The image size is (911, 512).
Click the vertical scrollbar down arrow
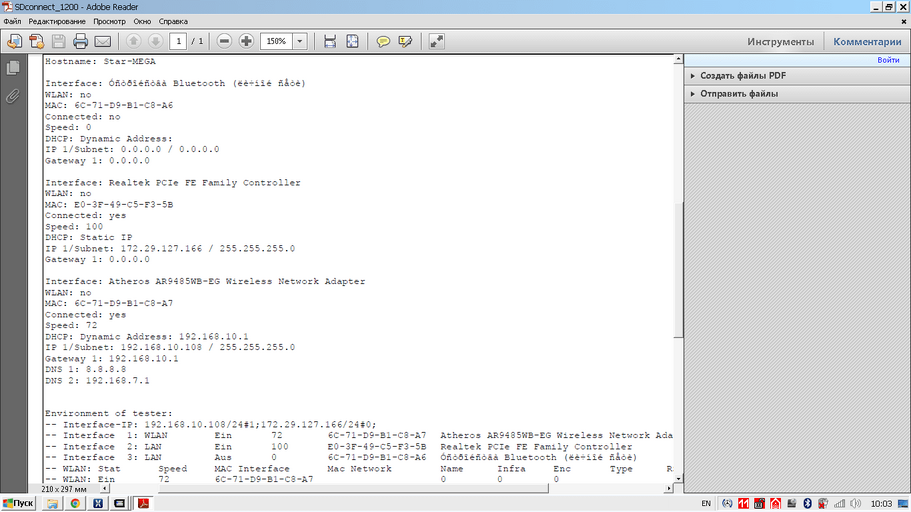678,479
